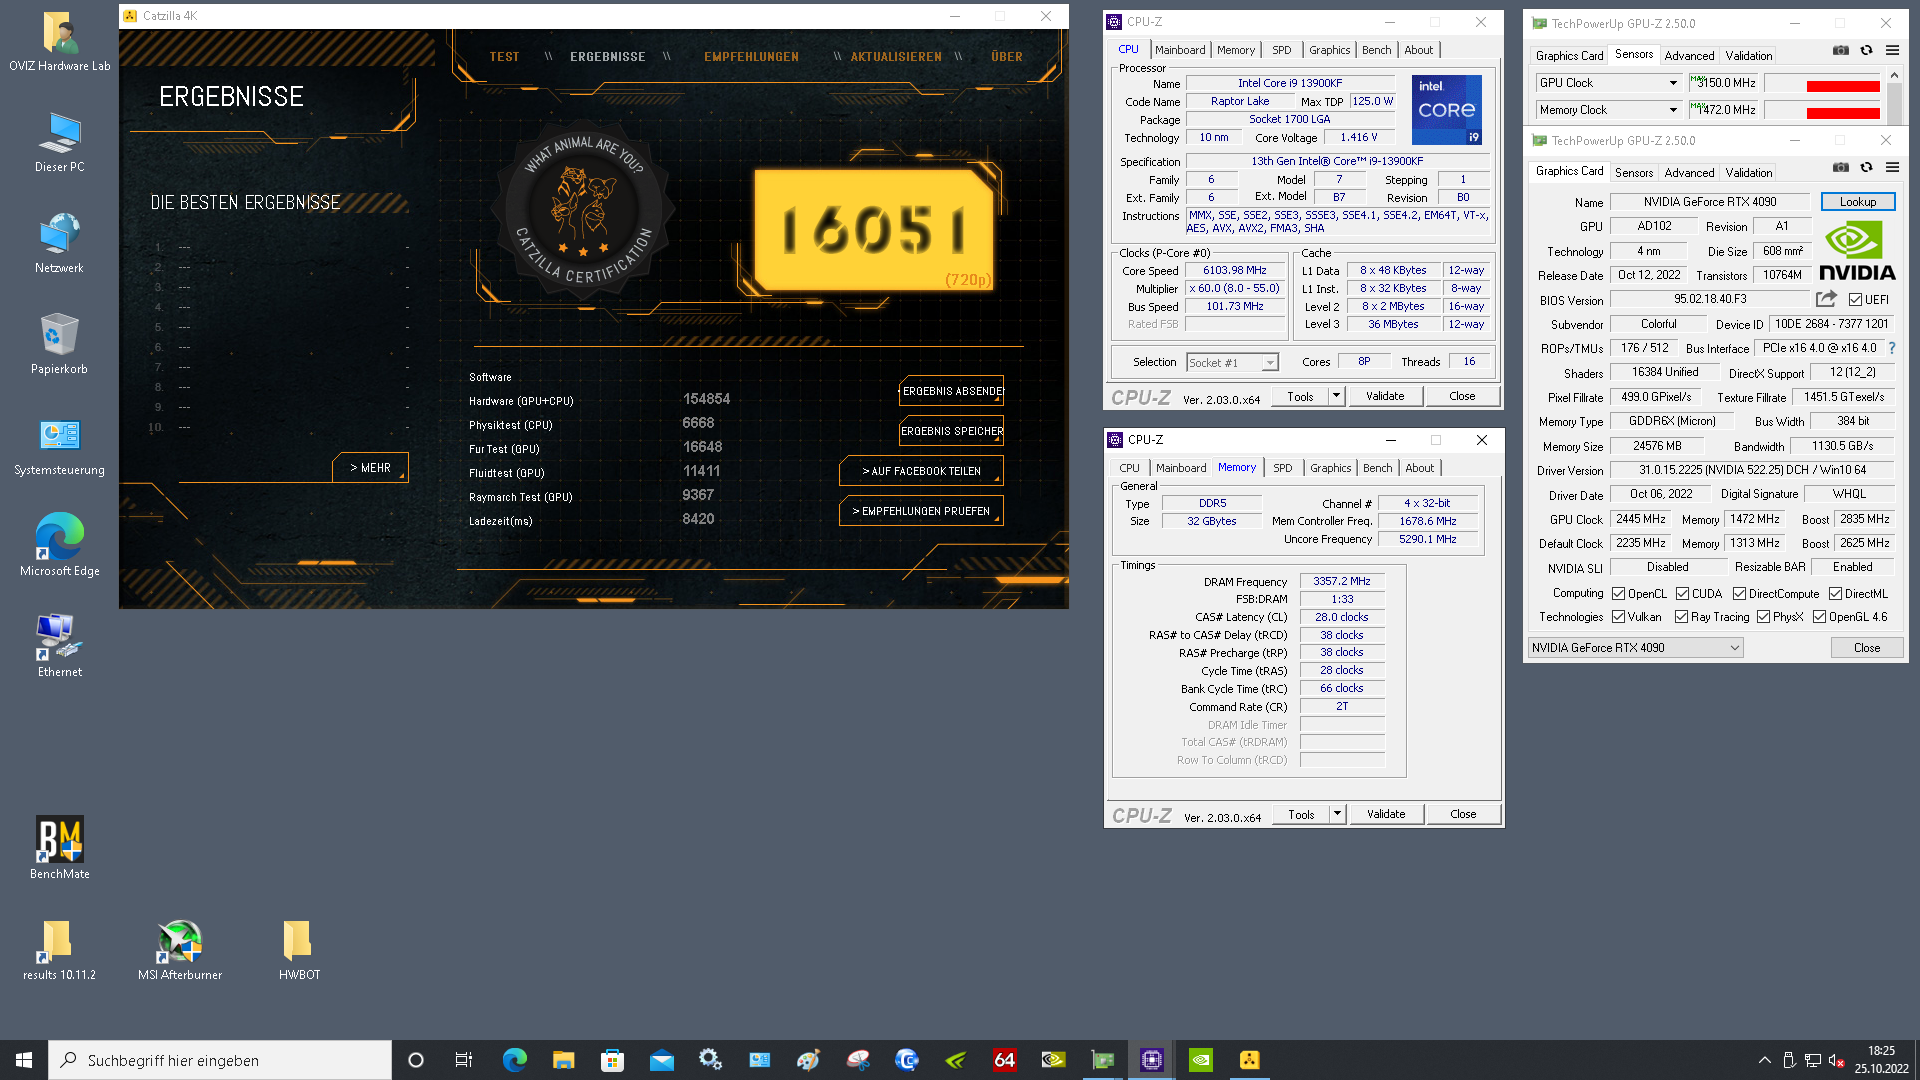Select the MSI Afterburner desktop icon
This screenshot has height=1080, width=1920.
pos(180,950)
